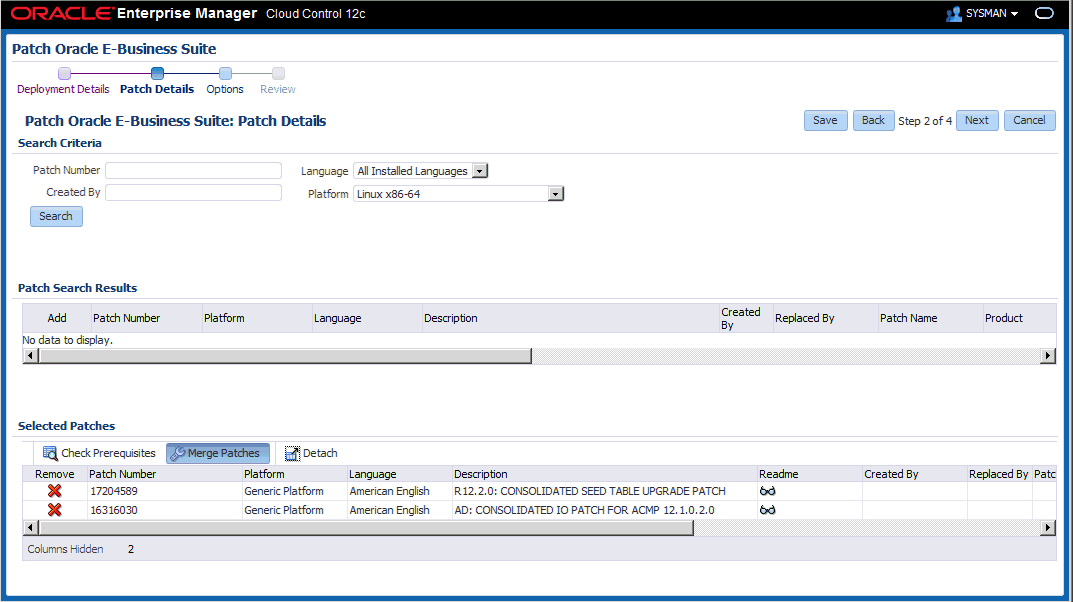Select the Patch Details step
1073x602 pixels.
(157, 89)
